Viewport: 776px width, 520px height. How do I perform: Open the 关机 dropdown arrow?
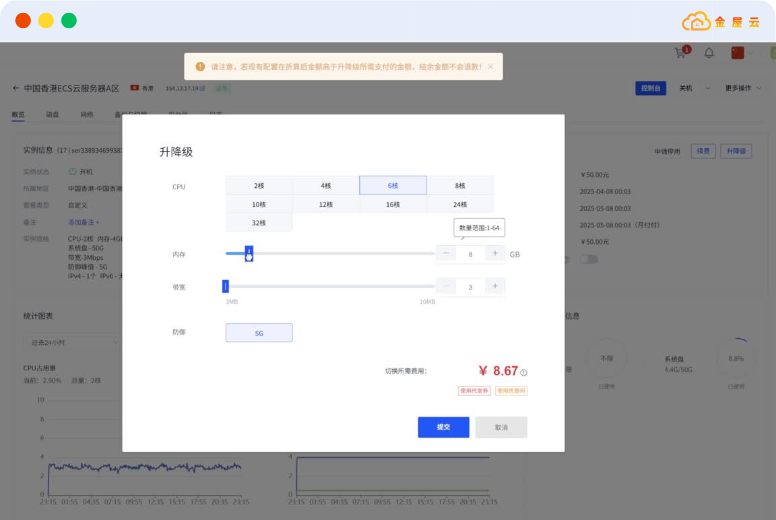[x=709, y=88]
